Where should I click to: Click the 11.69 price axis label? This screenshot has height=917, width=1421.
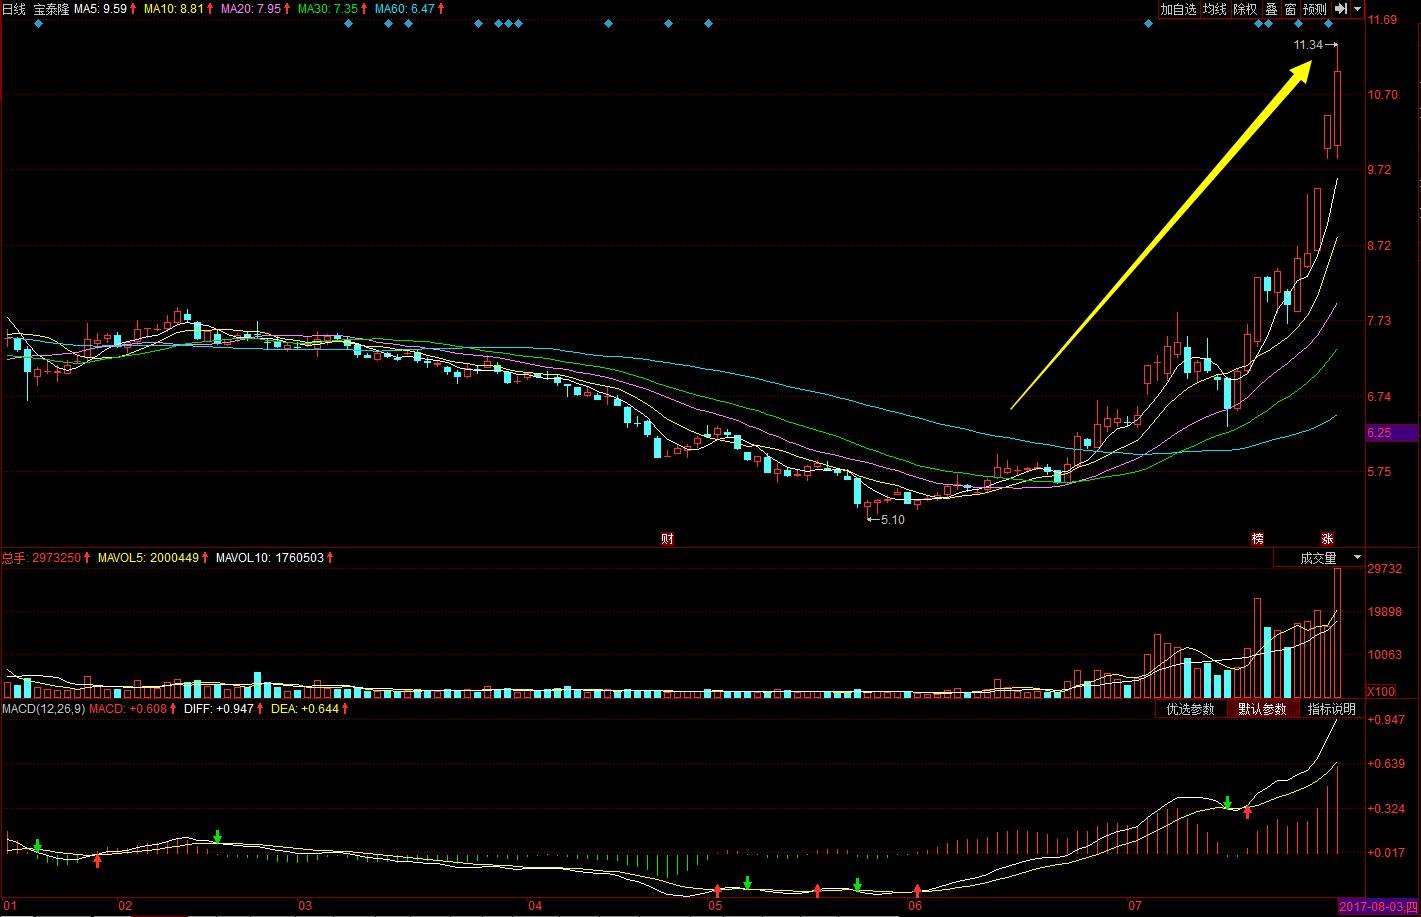pos(1384,20)
